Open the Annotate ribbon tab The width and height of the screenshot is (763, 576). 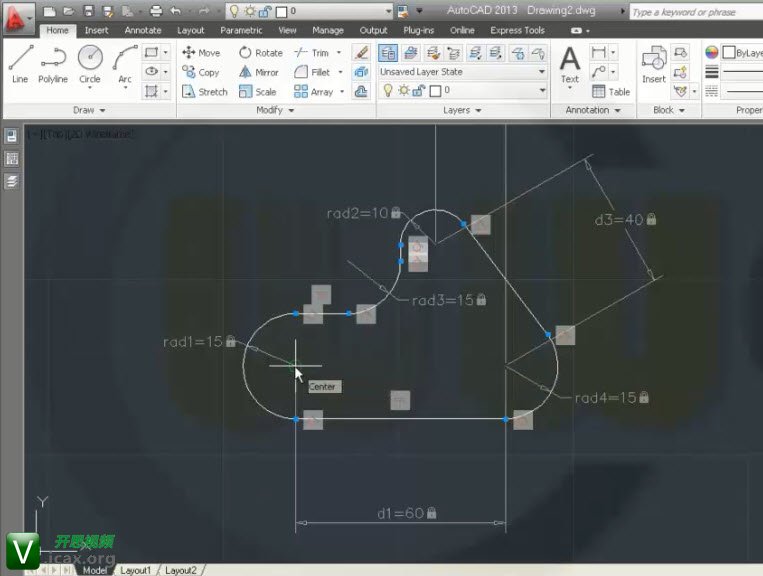143,31
